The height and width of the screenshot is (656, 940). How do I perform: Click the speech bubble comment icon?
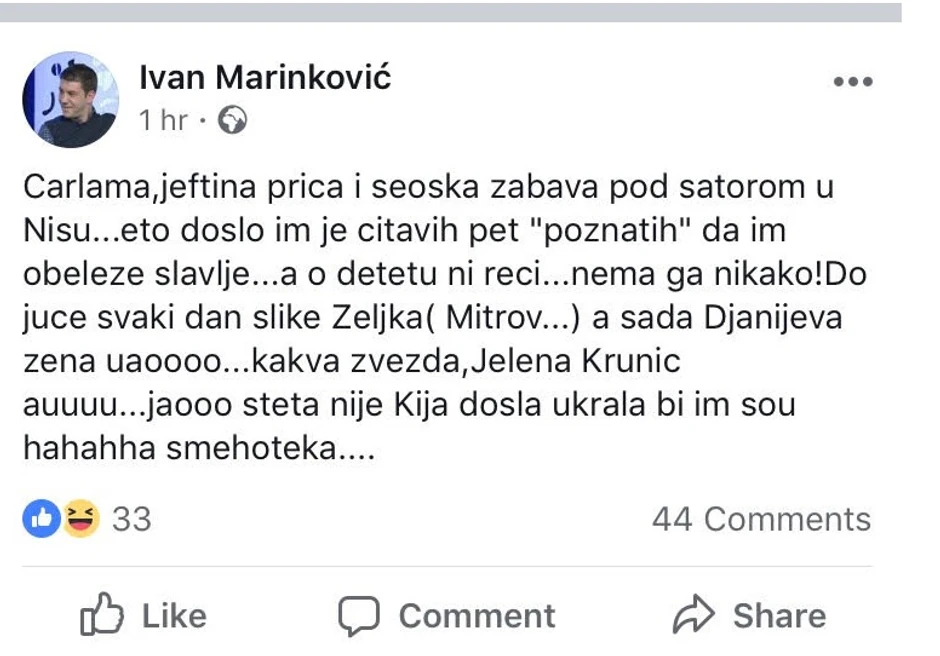pos(358,616)
